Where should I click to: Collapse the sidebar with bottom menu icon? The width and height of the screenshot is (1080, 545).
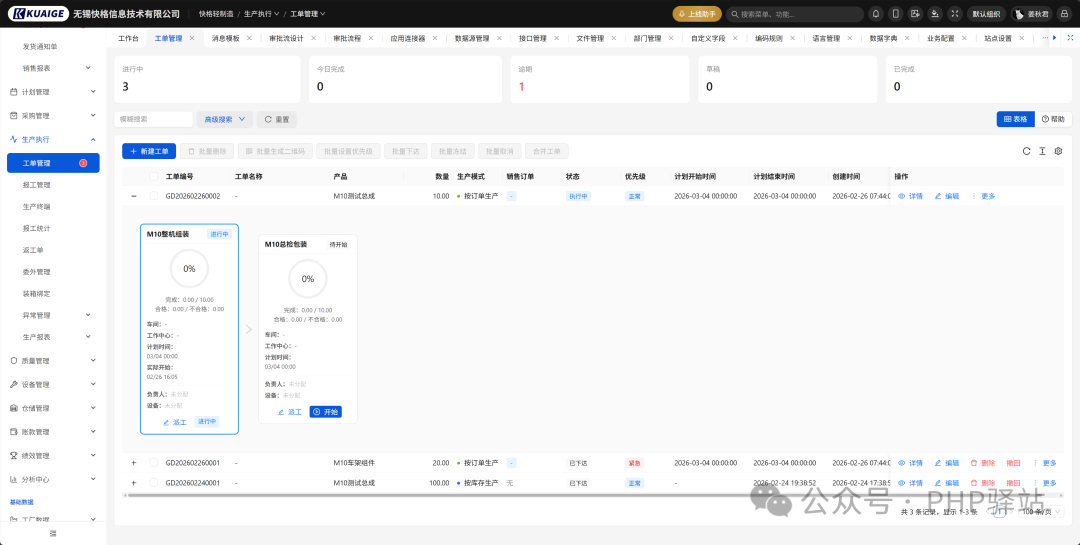coord(53,533)
